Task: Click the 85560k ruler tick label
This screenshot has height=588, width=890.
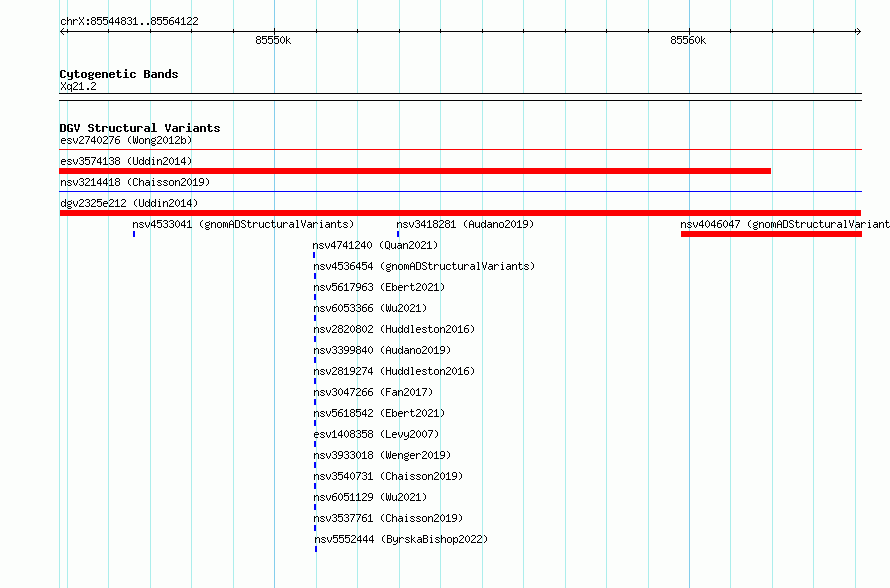Action: 688,40
